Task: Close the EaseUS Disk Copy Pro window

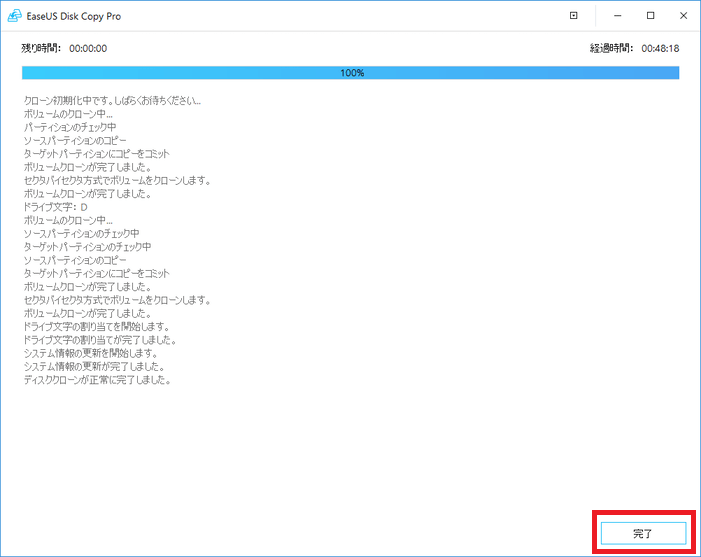Action: point(683,16)
